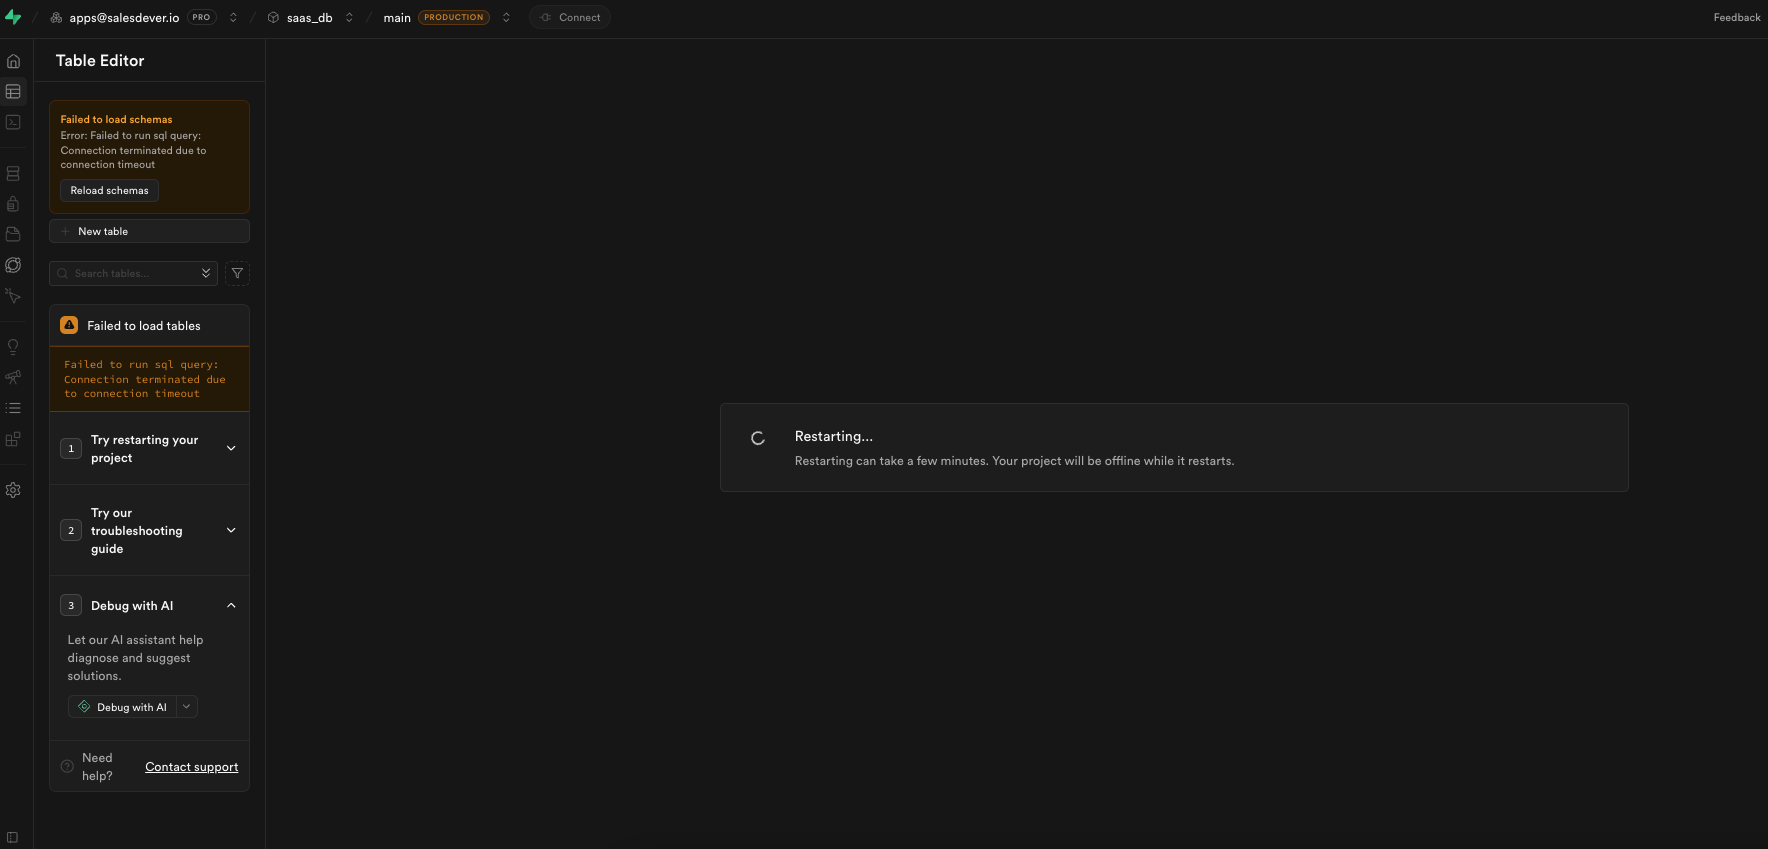This screenshot has height=849, width=1768.
Task: Click the project cube icon before saas_db
Action: coord(273,17)
